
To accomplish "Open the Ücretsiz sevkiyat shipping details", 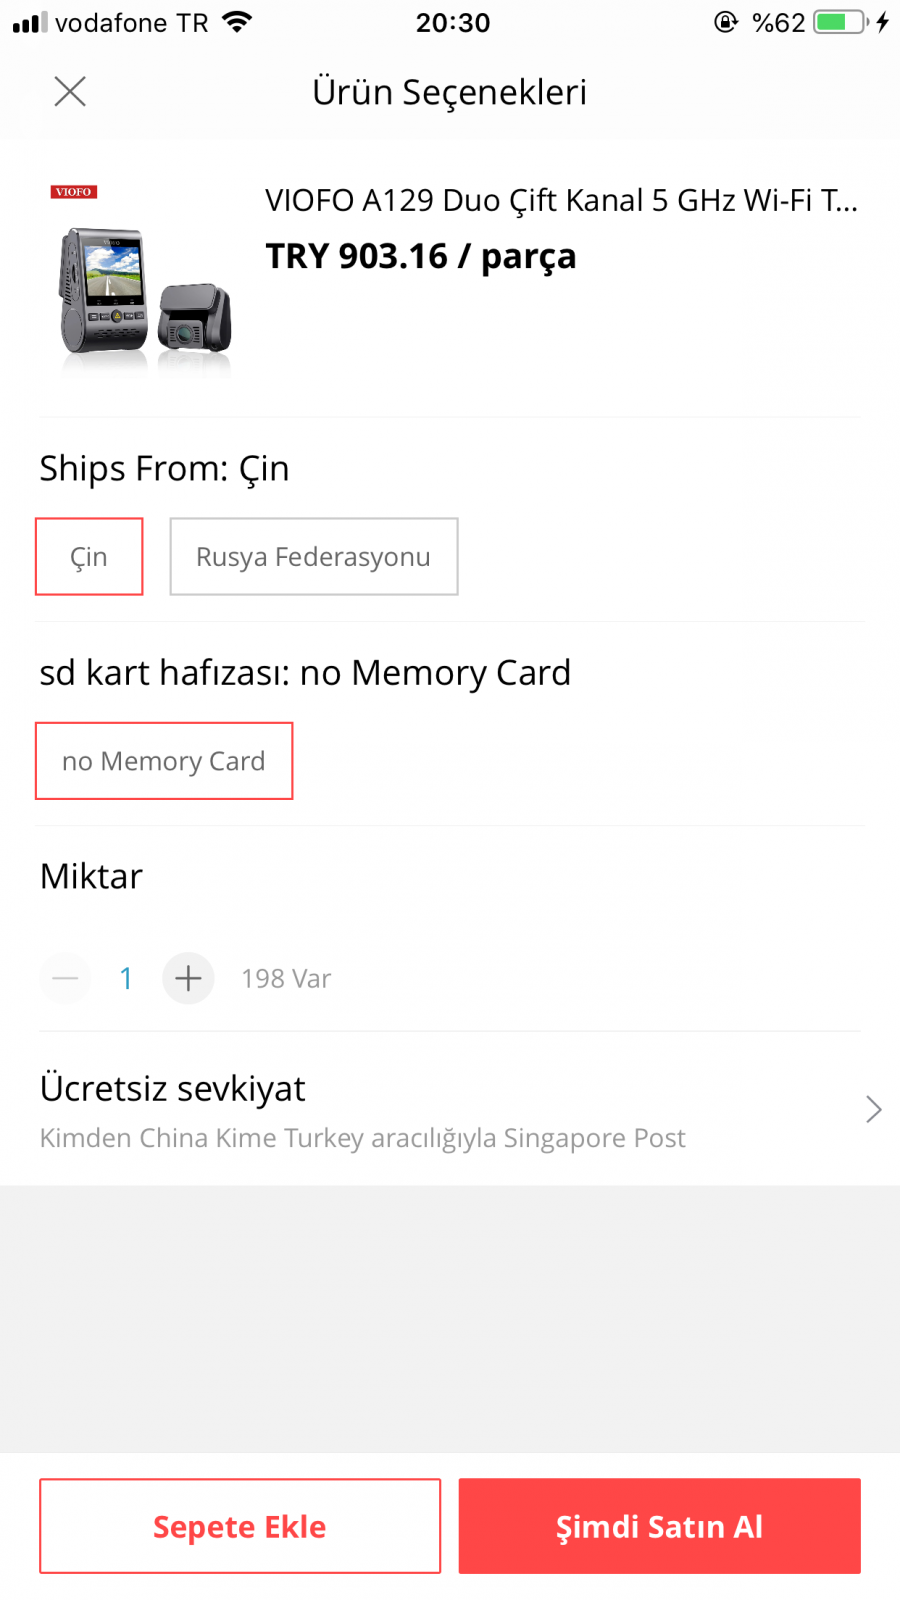I will 173,1089.
